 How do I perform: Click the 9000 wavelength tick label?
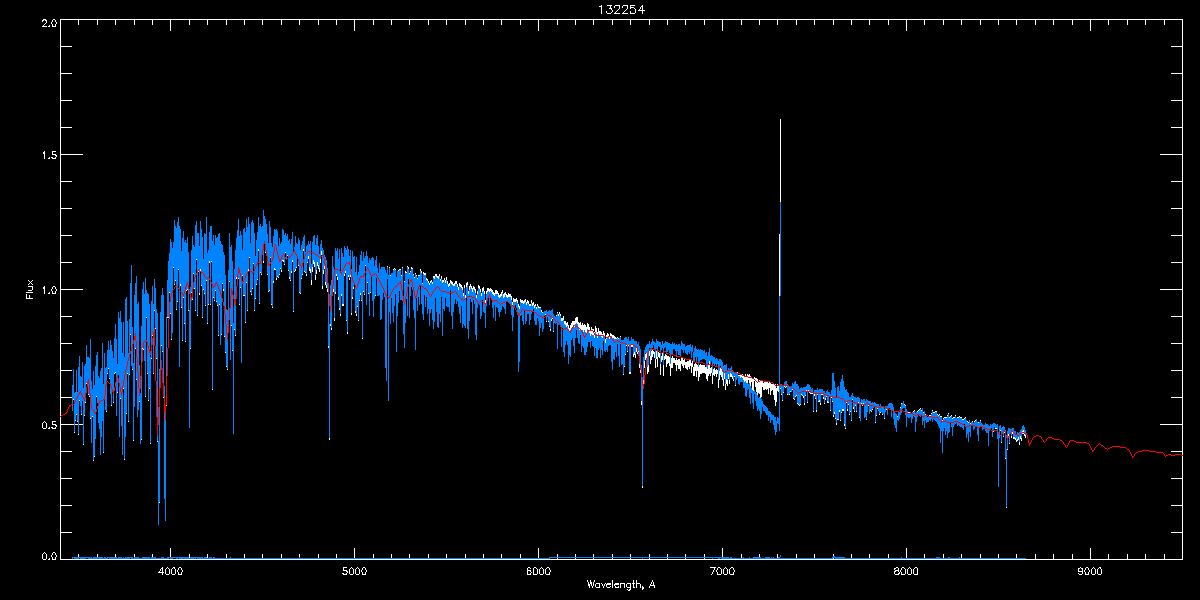click(x=1091, y=572)
